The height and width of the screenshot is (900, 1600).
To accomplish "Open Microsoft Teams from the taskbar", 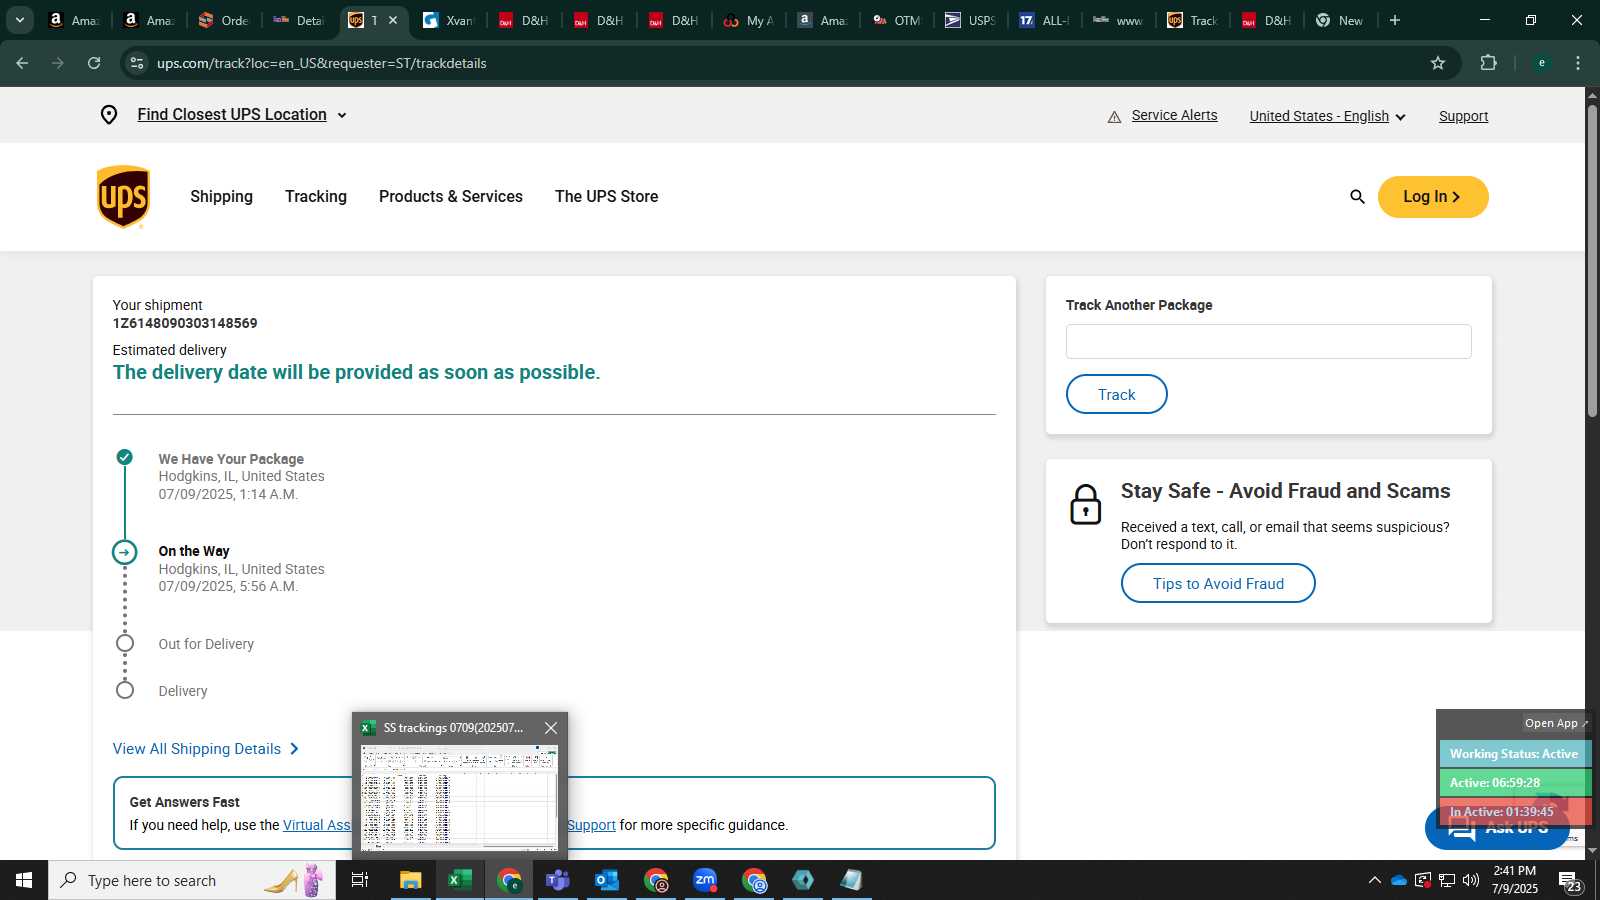I will [557, 880].
